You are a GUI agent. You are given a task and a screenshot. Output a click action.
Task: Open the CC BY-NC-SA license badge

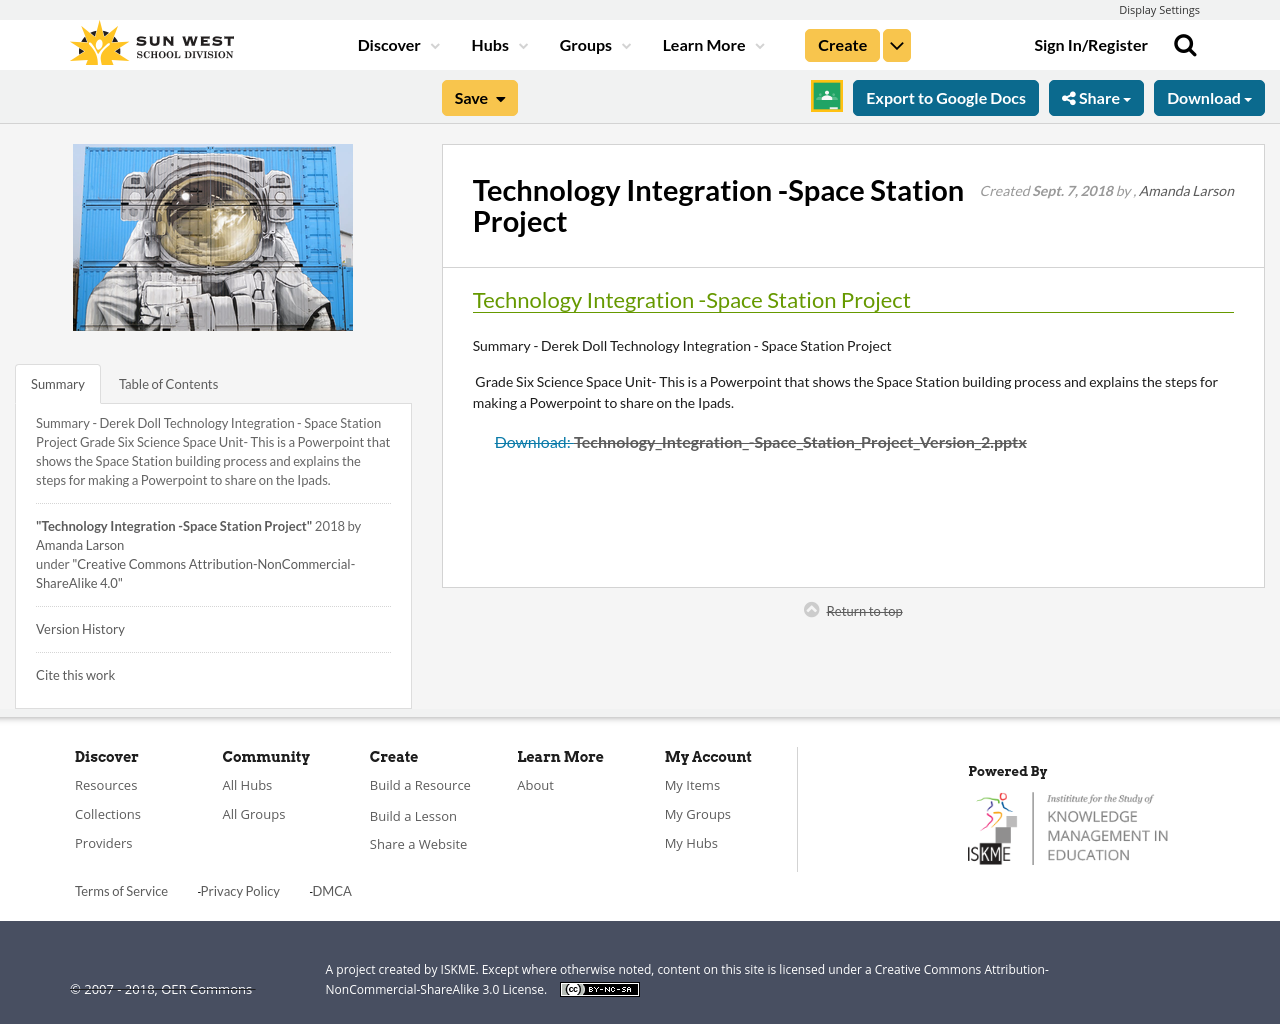pos(599,988)
